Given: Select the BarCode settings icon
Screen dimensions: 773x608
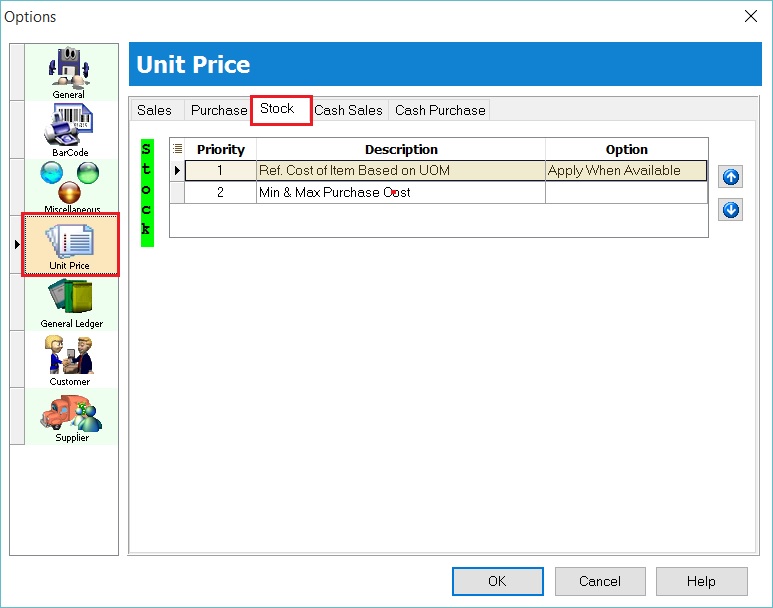Looking at the screenshot, I should tap(69, 129).
